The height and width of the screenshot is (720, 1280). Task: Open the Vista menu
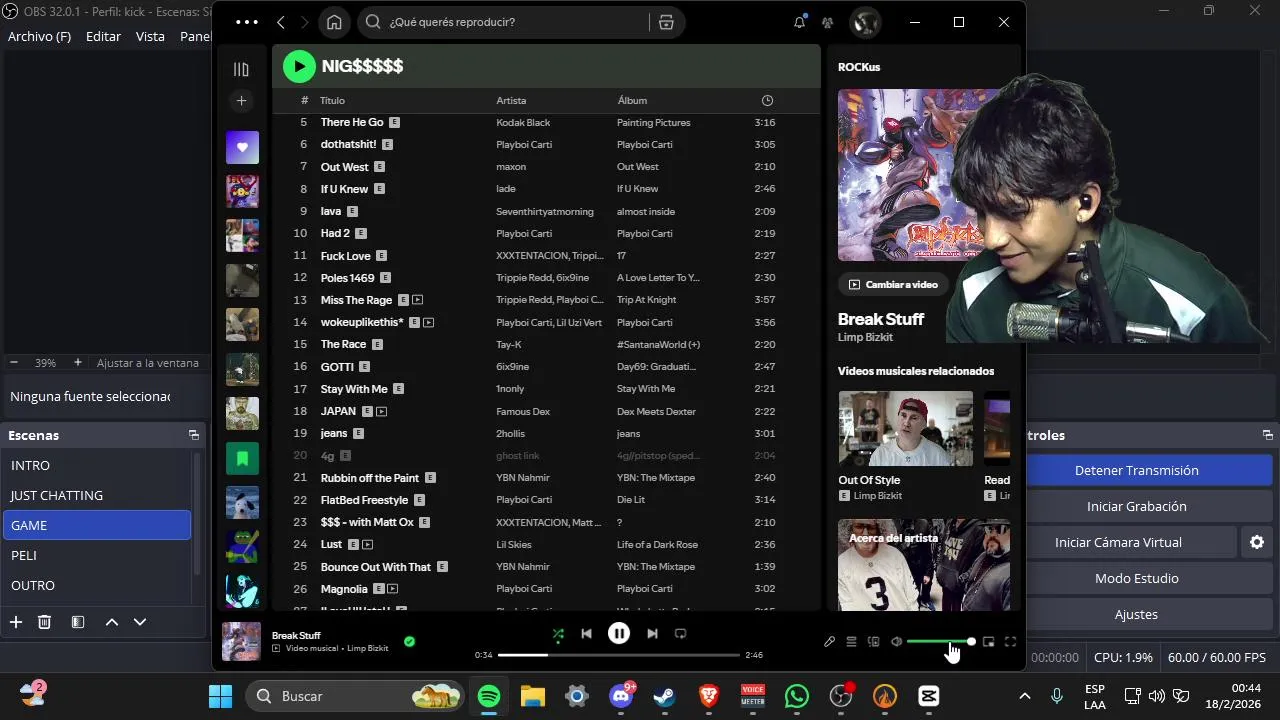pos(150,36)
